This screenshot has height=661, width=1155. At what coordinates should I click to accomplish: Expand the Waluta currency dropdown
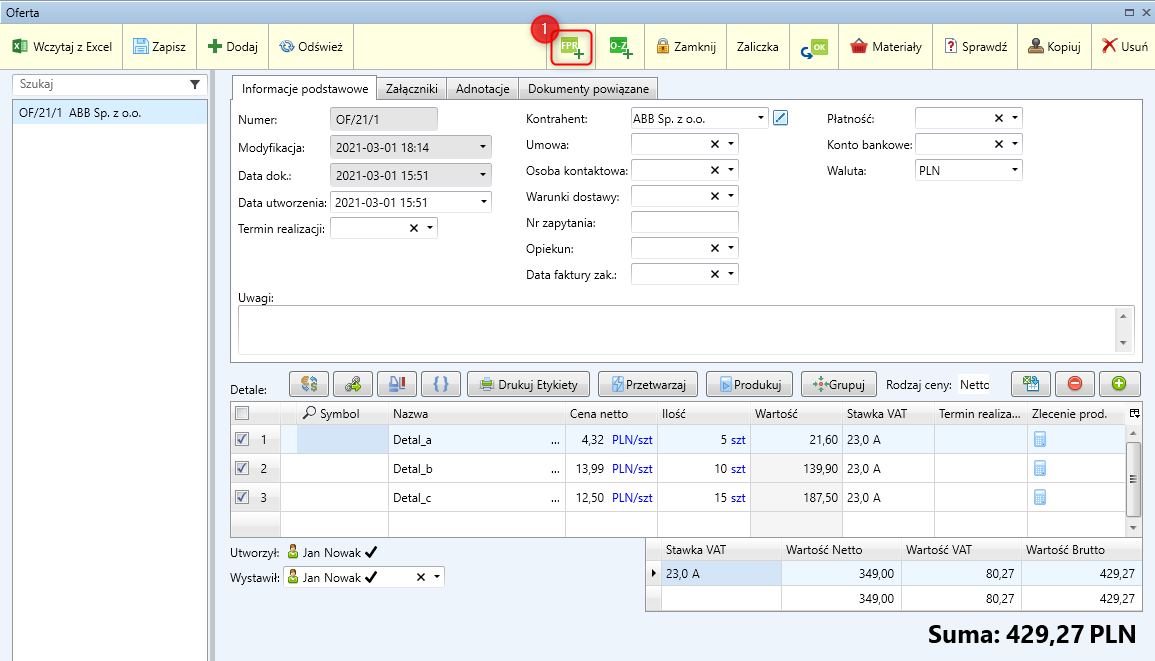(1015, 171)
